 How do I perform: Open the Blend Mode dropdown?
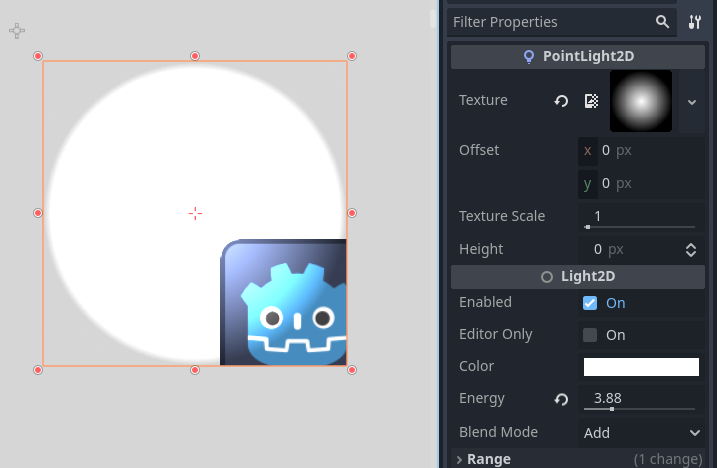tap(642, 433)
